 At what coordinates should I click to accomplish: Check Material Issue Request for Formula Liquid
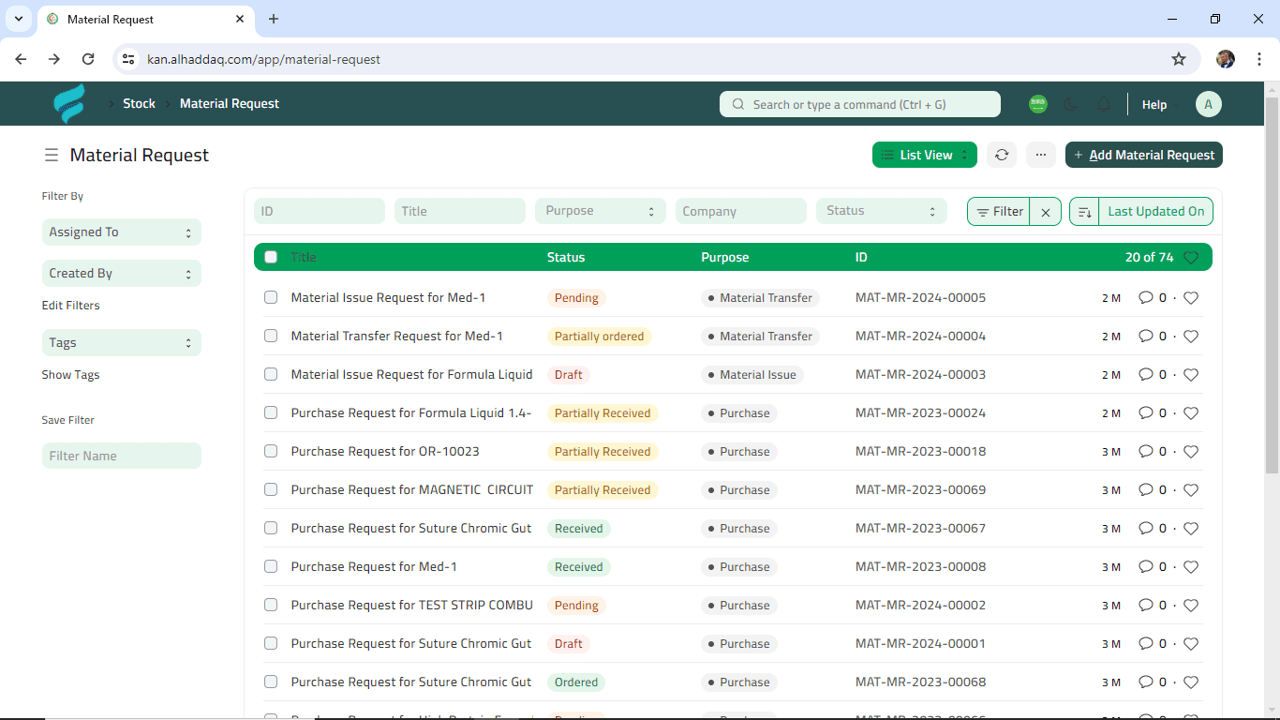(270, 375)
